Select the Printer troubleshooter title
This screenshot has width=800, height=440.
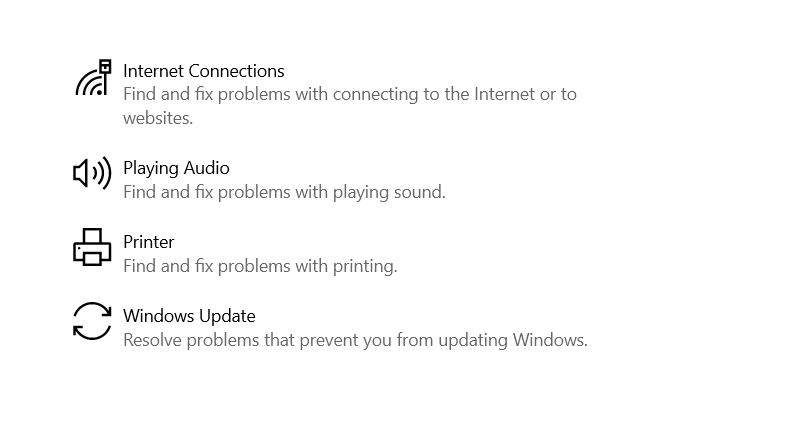[148, 242]
